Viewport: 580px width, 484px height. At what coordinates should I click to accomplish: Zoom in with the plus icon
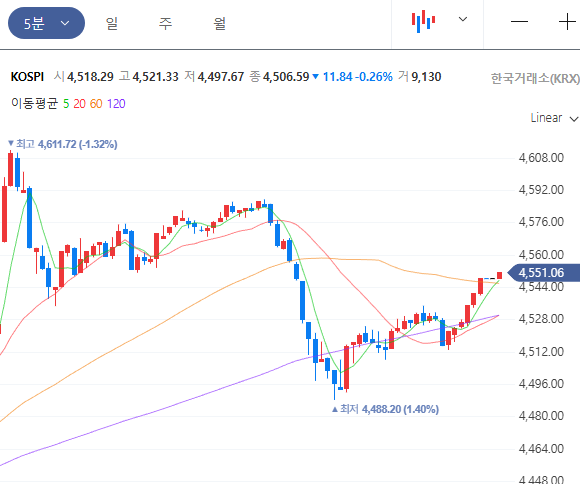click(x=567, y=22)
